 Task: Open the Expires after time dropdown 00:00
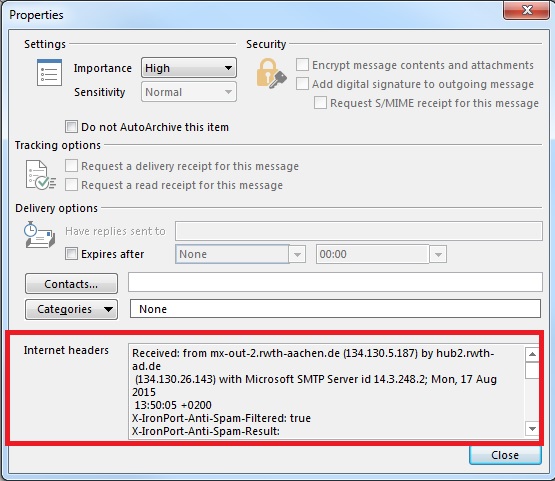pyautogui.click(x=438, y=254)
